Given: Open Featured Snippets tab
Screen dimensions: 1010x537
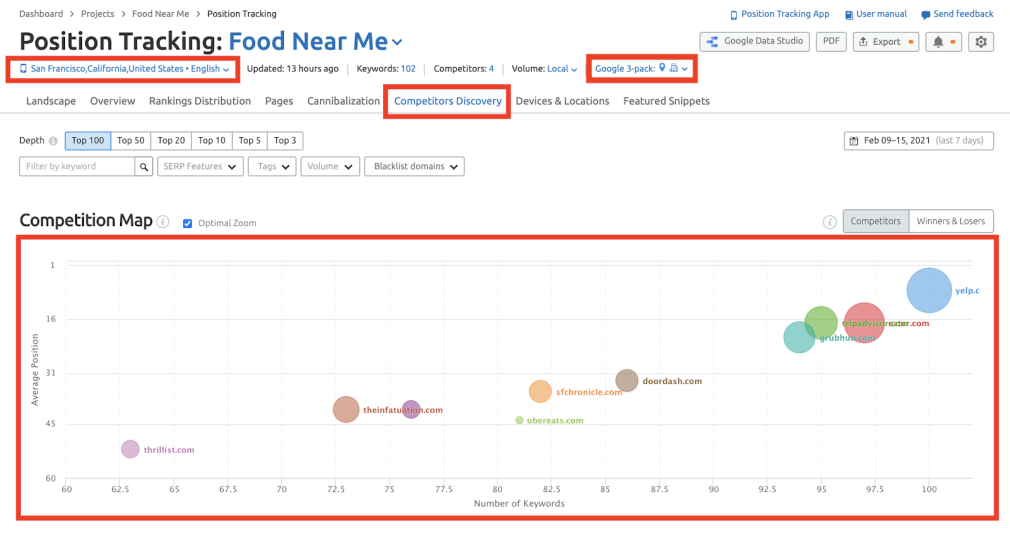Looking at the screenshot, I should pos(666,101).
